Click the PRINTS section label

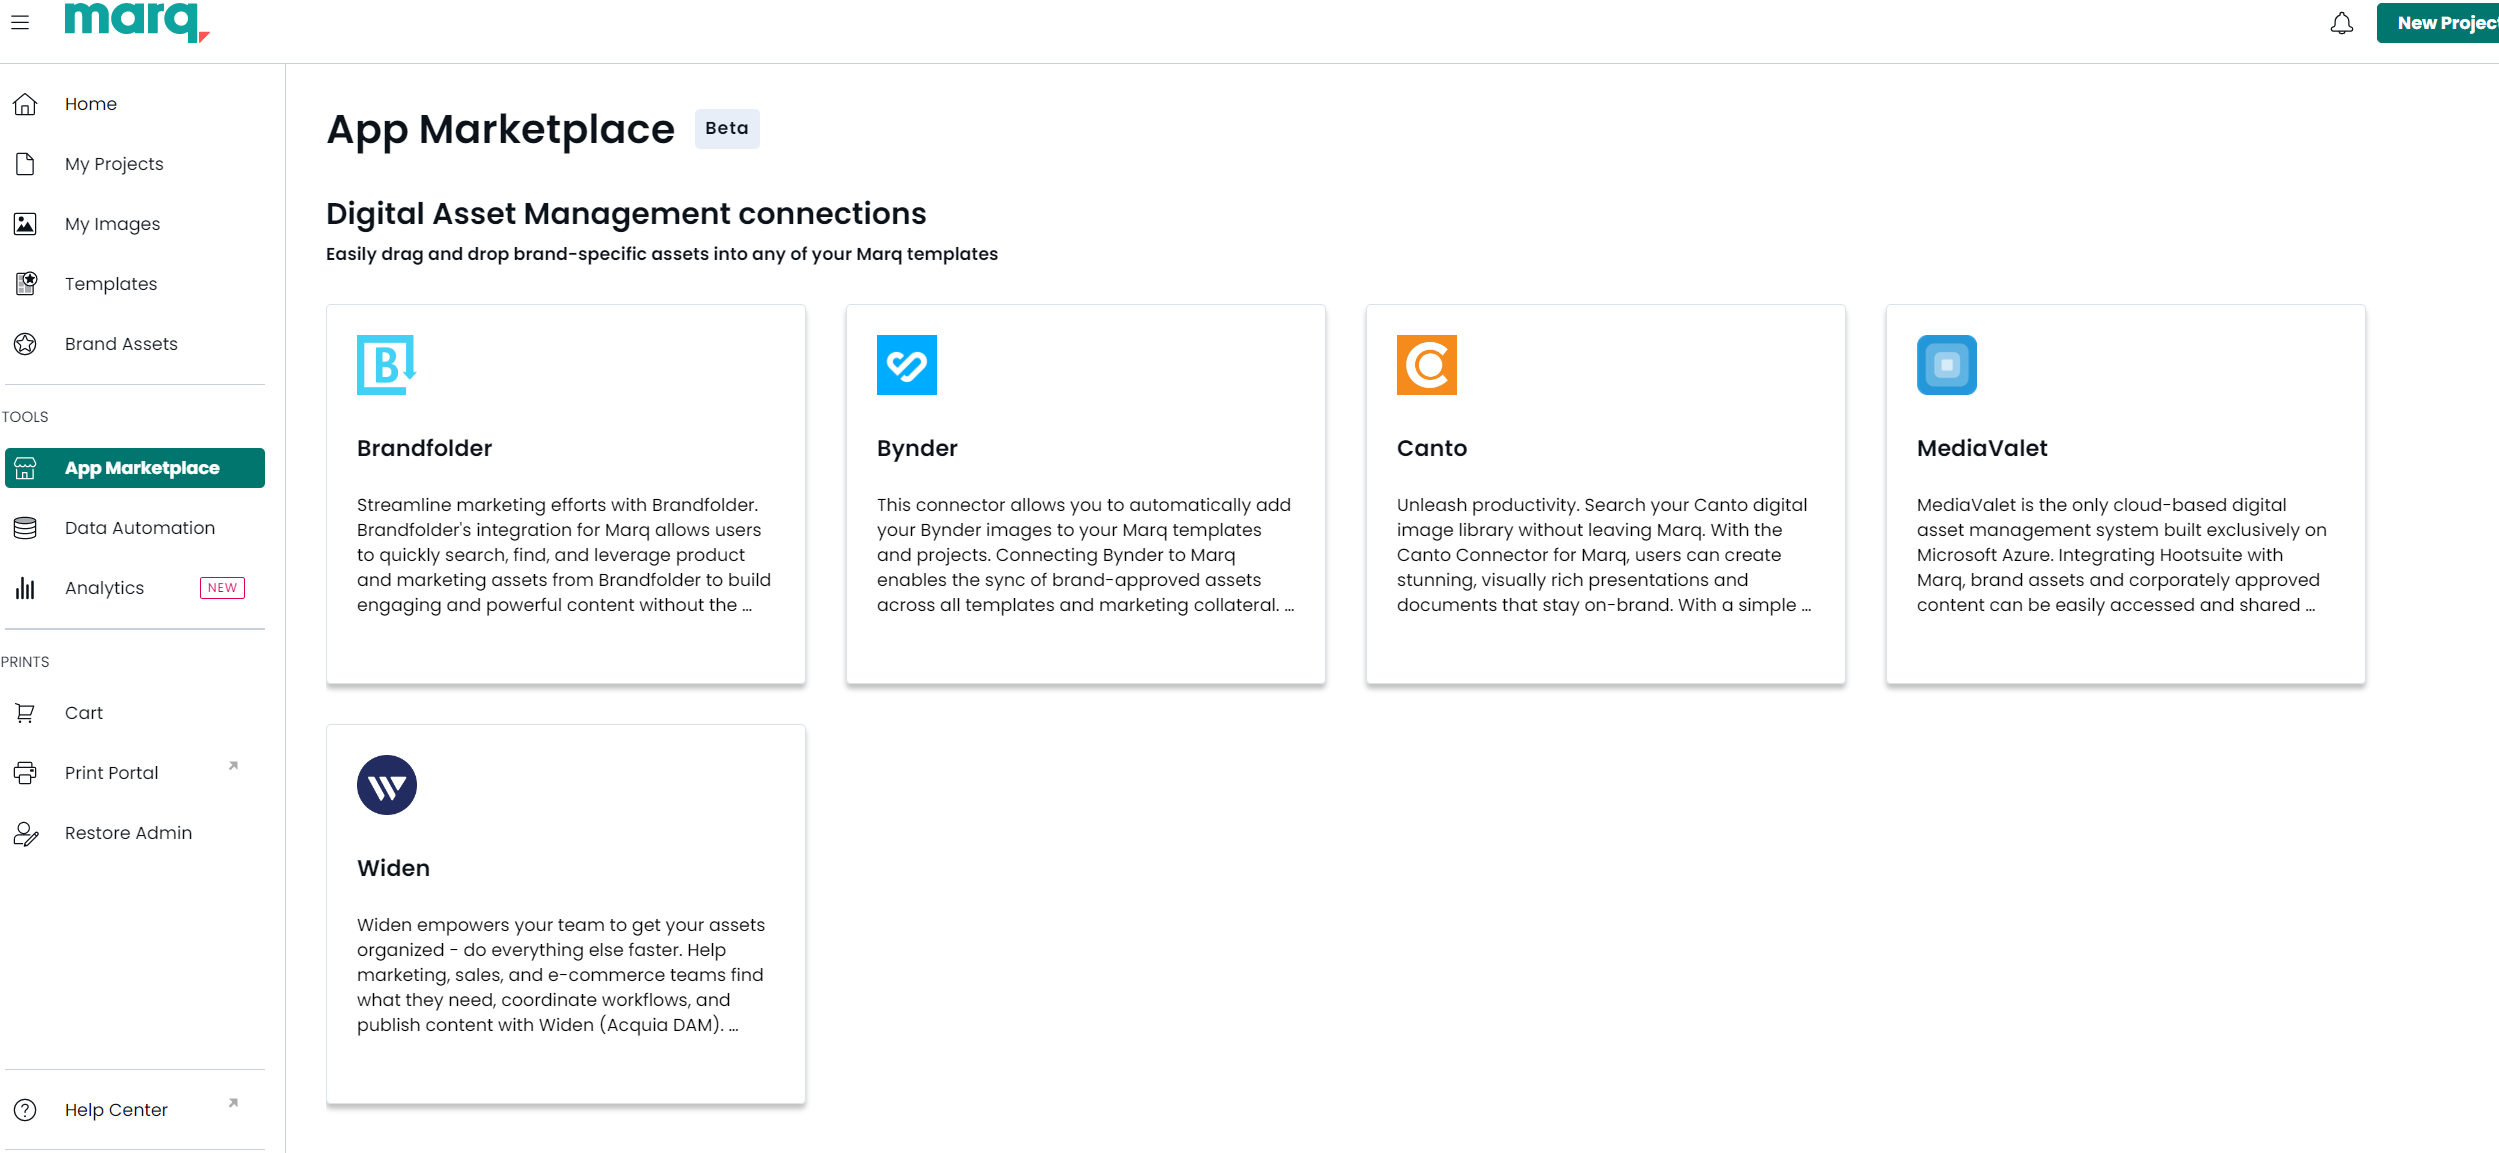(x=25, y=662)
